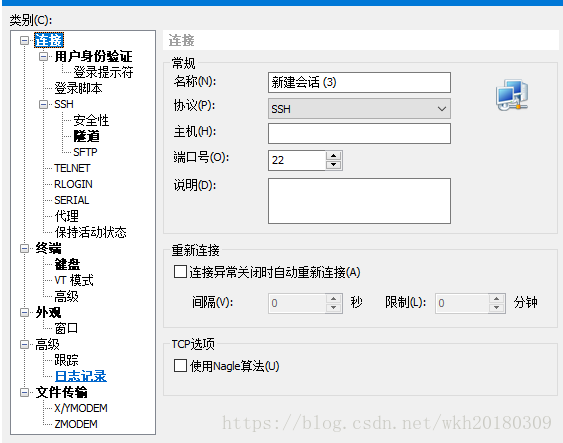Open 高级 under 终端
The height and width of the screenshot is (443, 563).
pos(66,296)
